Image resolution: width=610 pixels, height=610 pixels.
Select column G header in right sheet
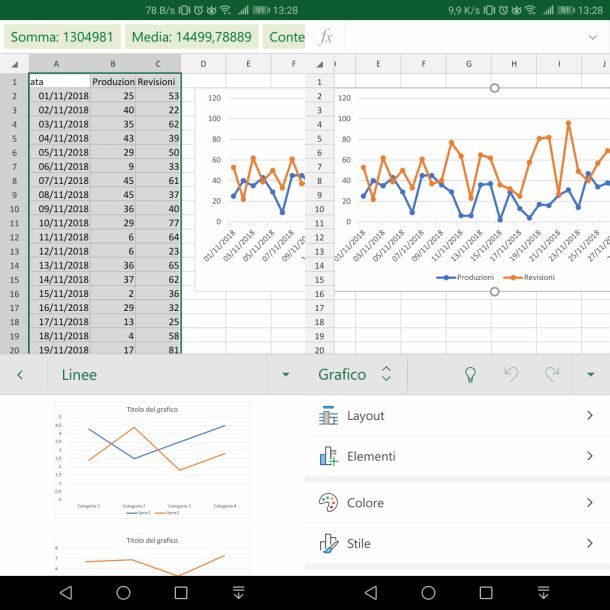(469, 64)
